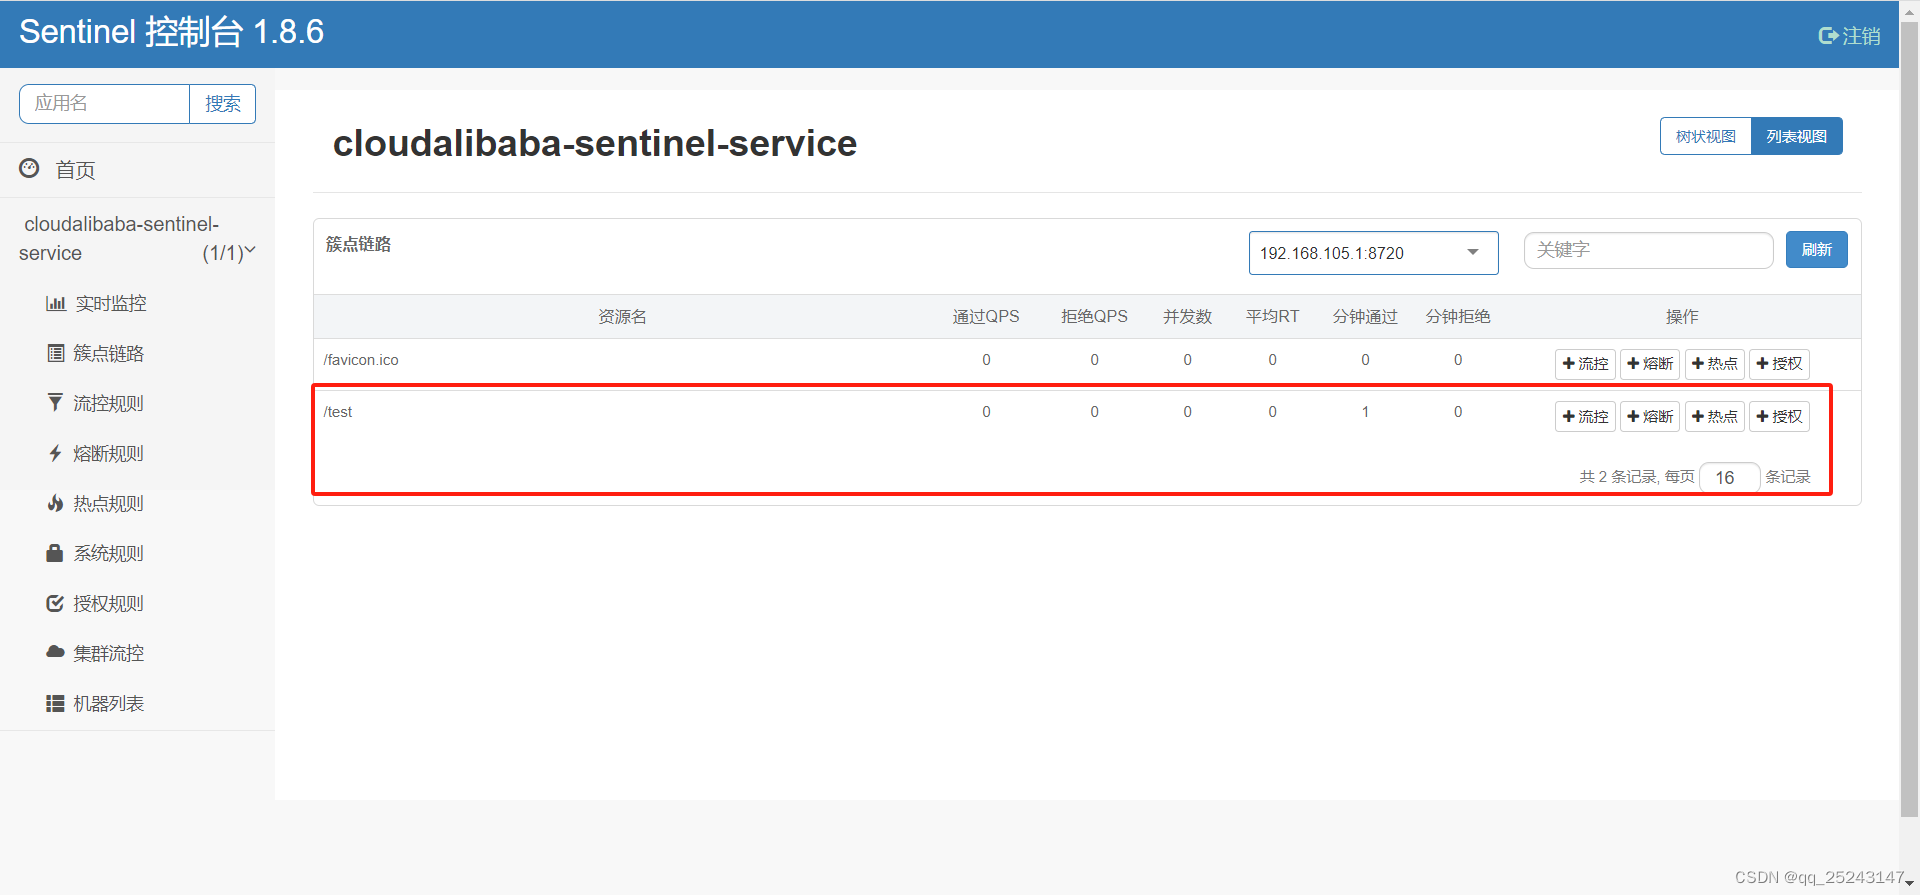Click the /favicon.ico resource name
Viewport: 1920px width, 895px height.
coord(361,360)
